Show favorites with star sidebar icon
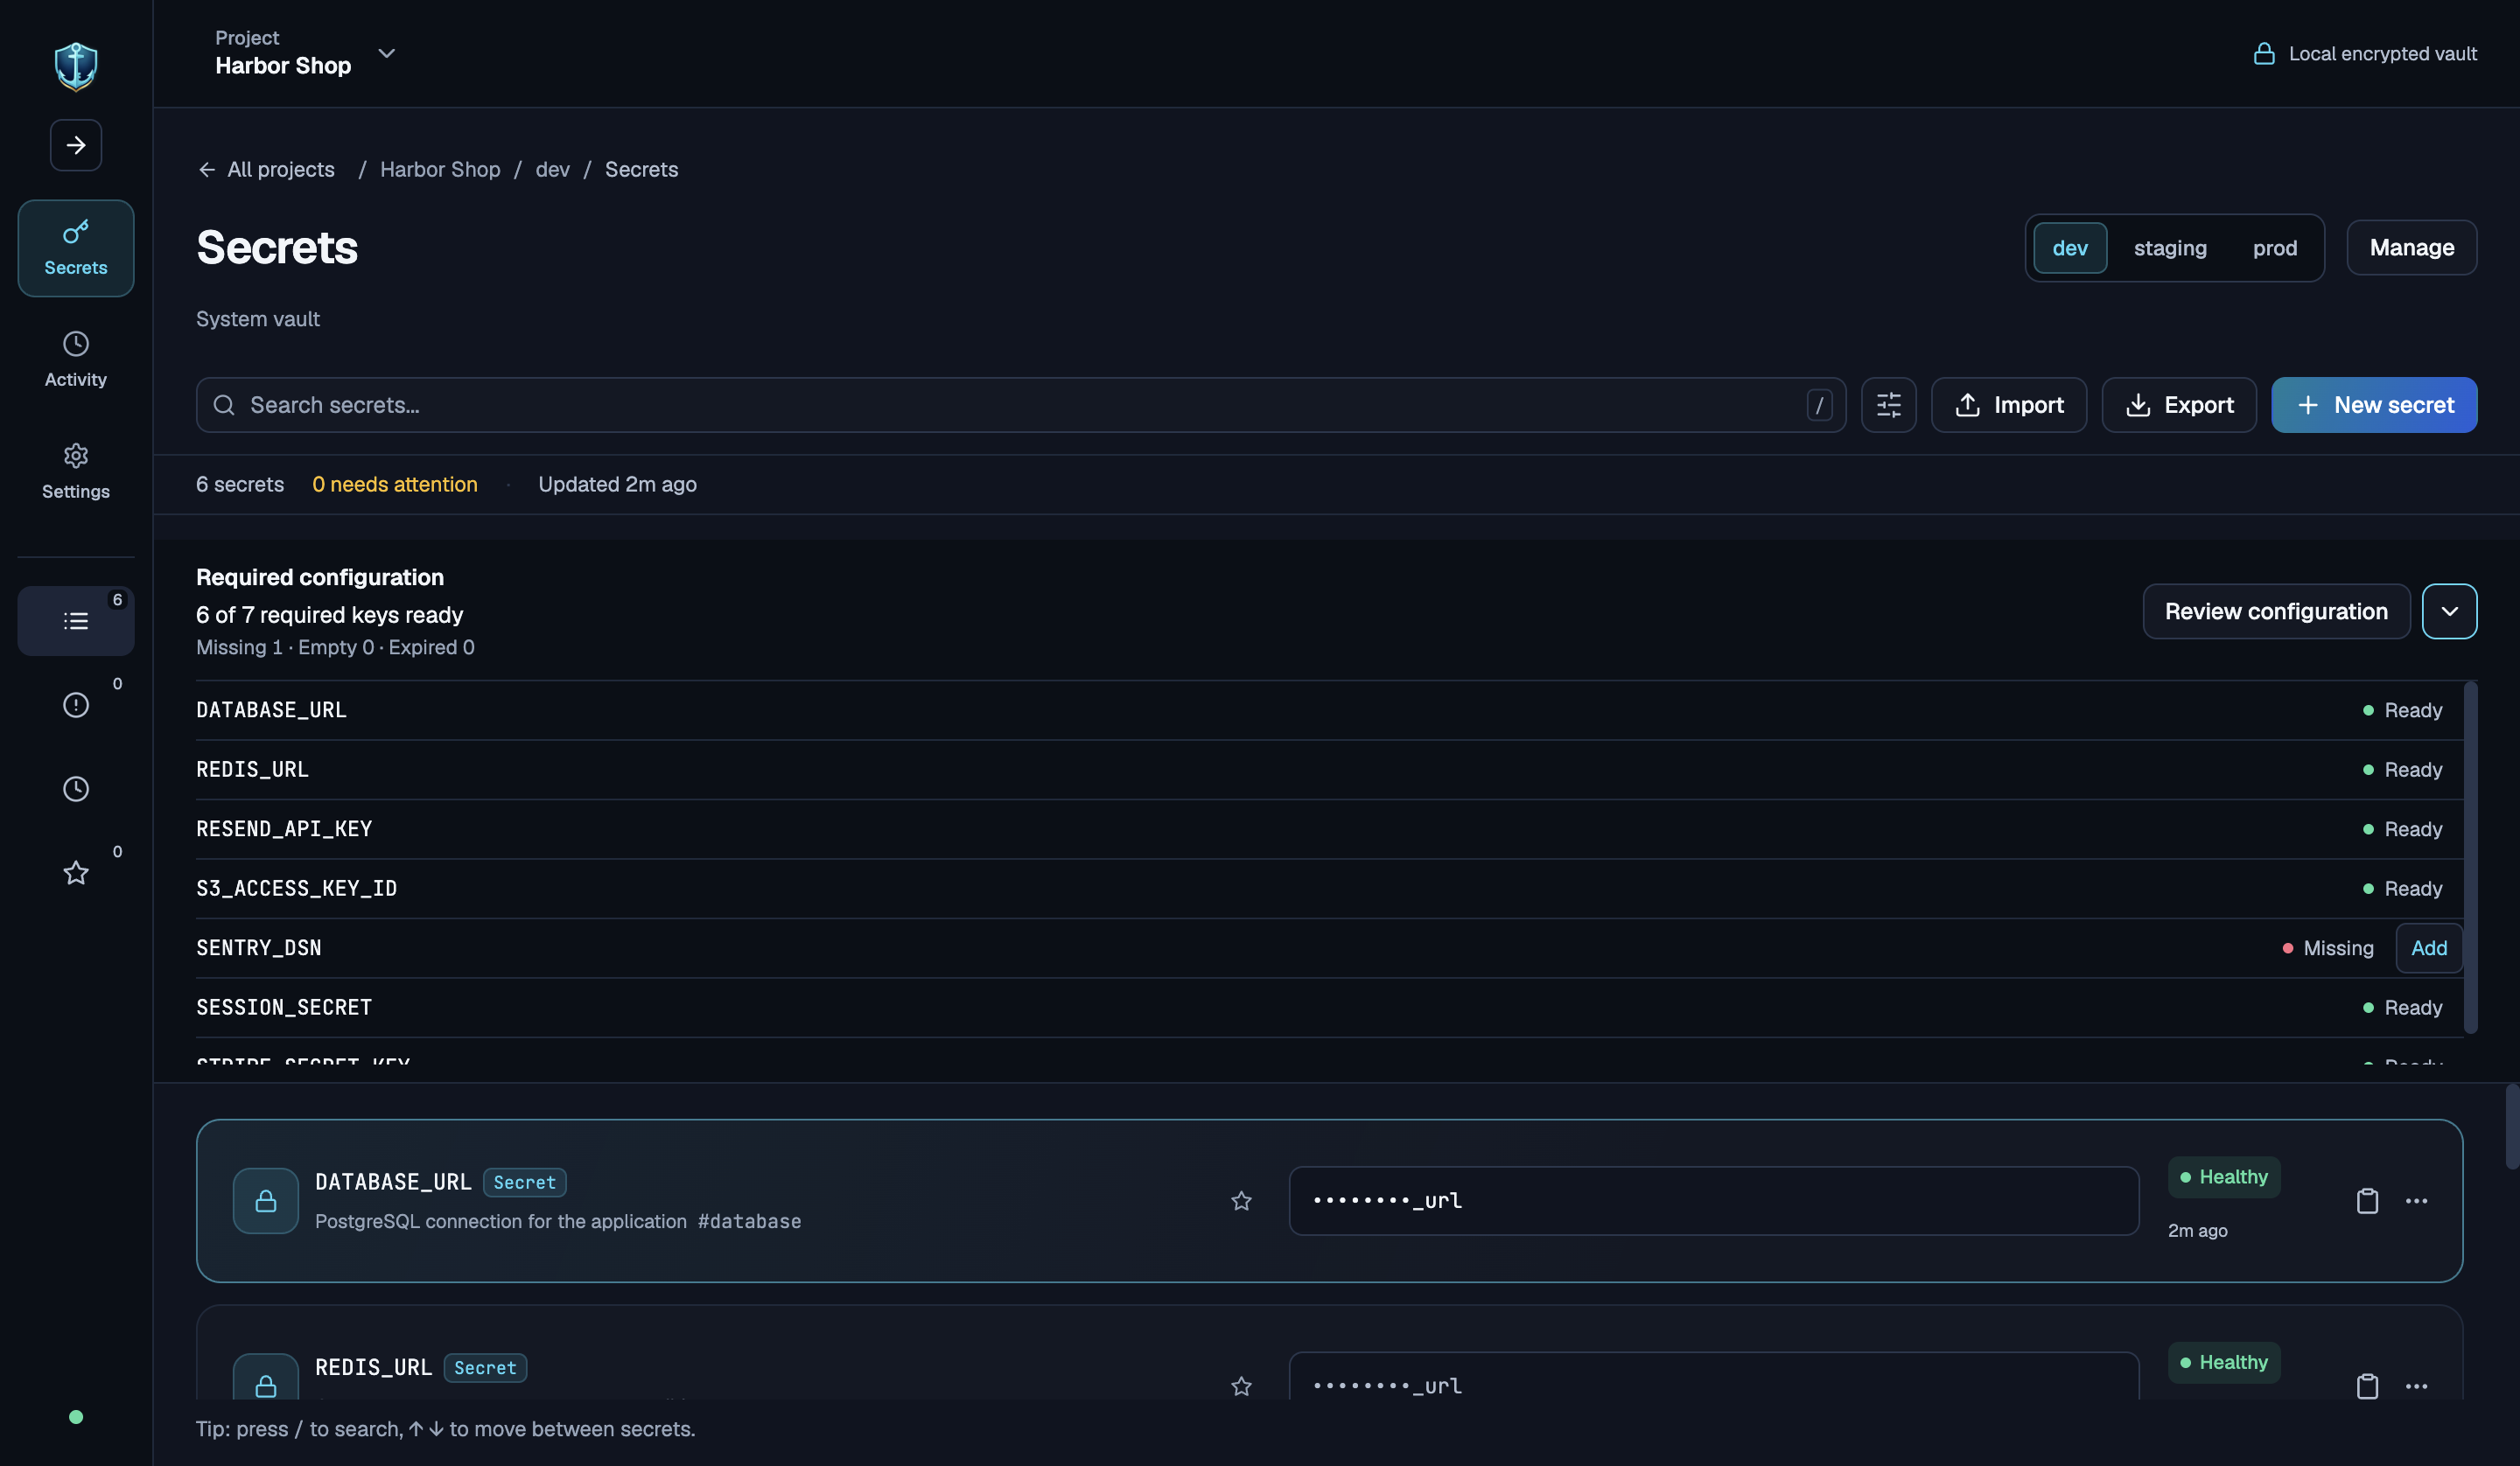Image resolution: width=2520 pixels, height=1466 pixels. pyautogui.click(x=76, y=873)
